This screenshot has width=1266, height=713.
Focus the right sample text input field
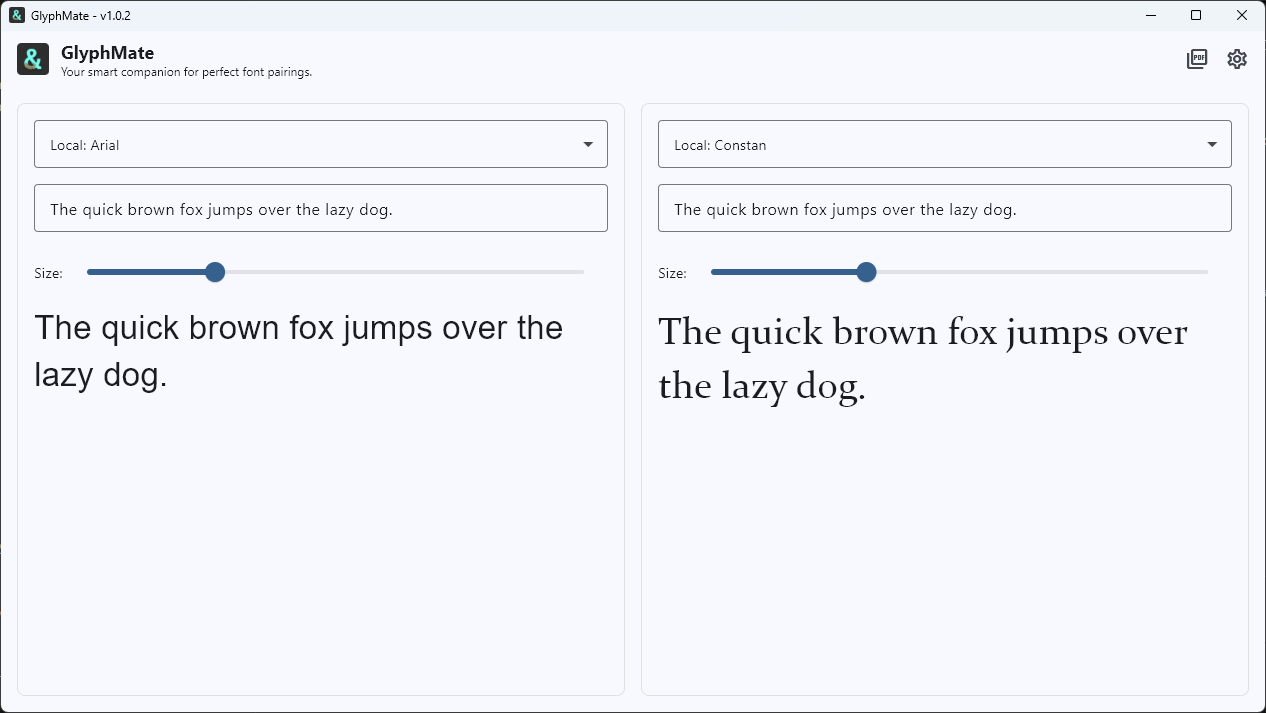pos(944,209)
